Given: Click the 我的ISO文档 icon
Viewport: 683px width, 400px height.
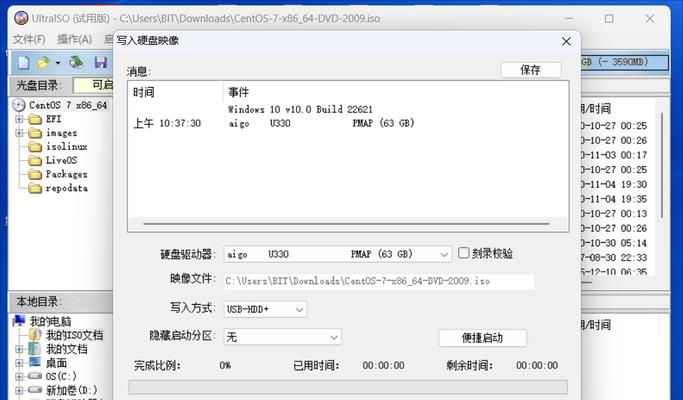Looking at the screenshot, I should [35, 335].
